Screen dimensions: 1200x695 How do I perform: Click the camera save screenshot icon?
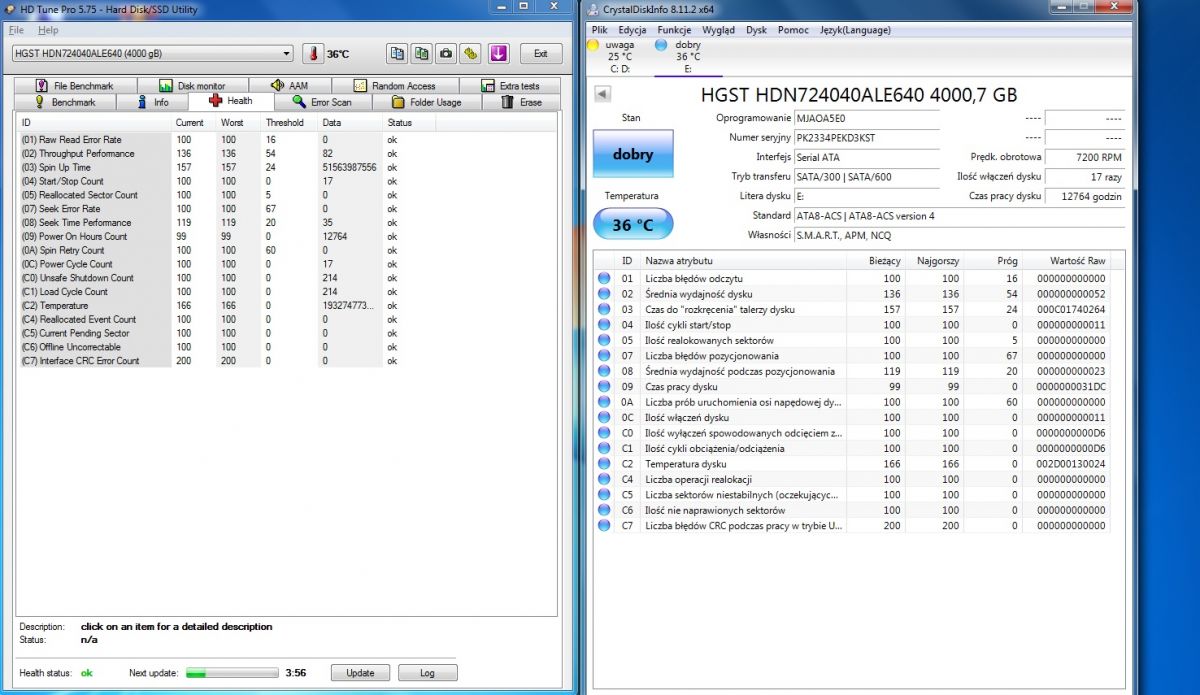[x=446, y=53]
